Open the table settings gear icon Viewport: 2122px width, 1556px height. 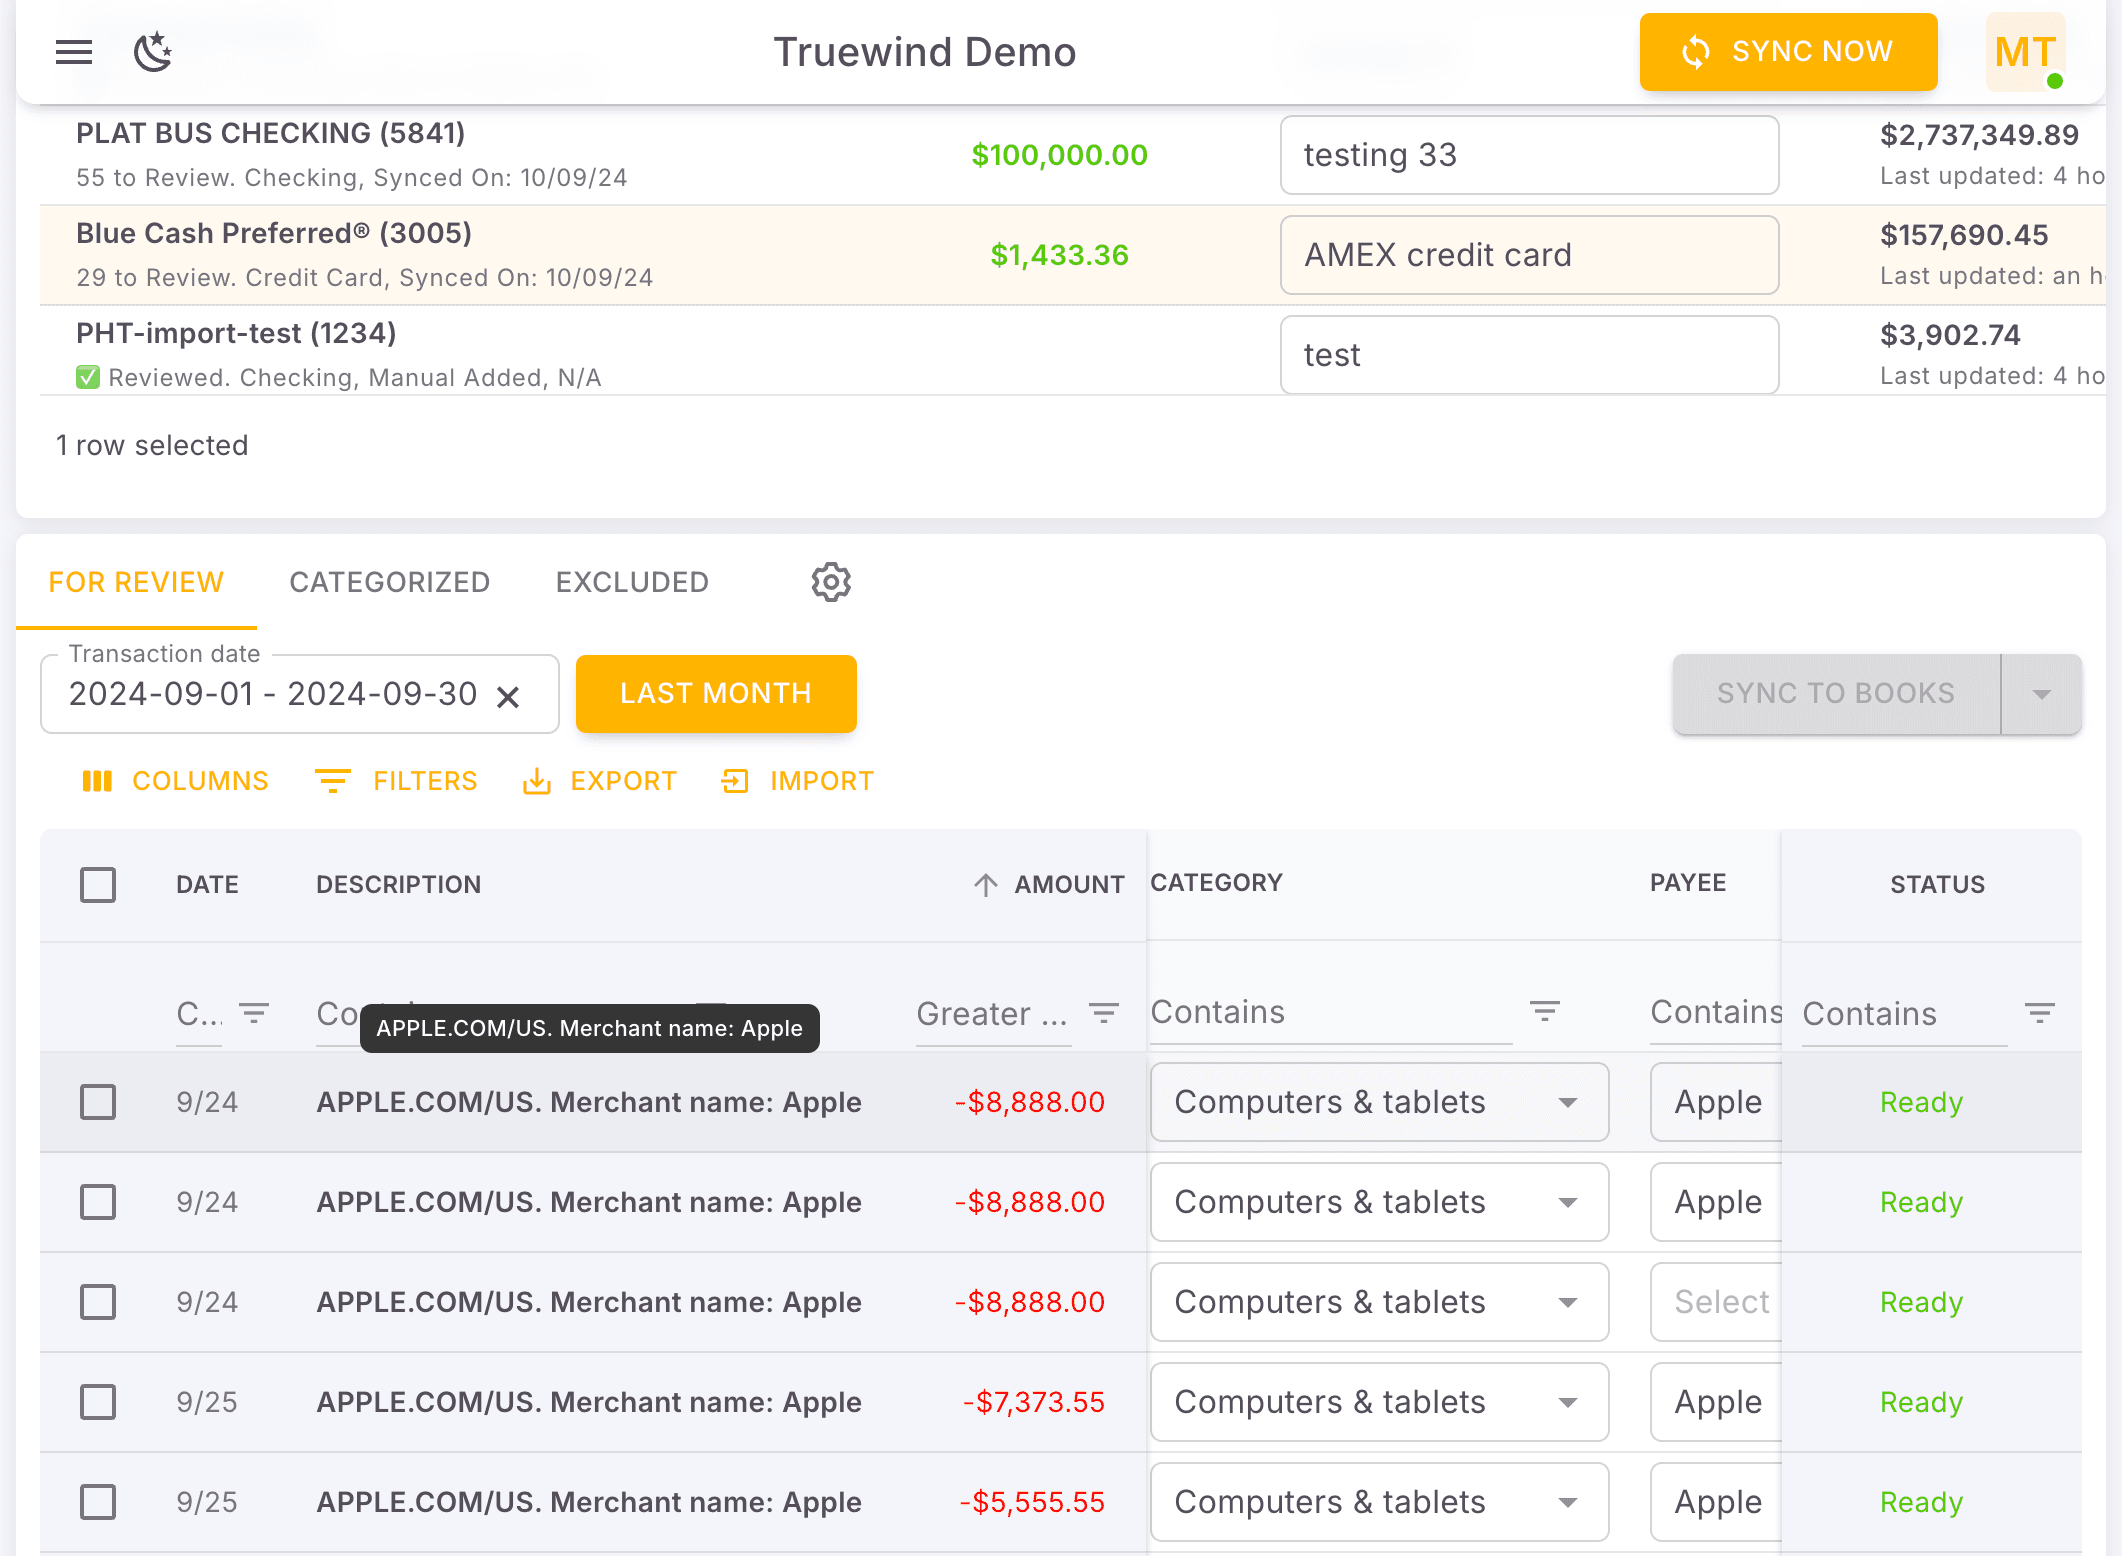click(830, 582)
